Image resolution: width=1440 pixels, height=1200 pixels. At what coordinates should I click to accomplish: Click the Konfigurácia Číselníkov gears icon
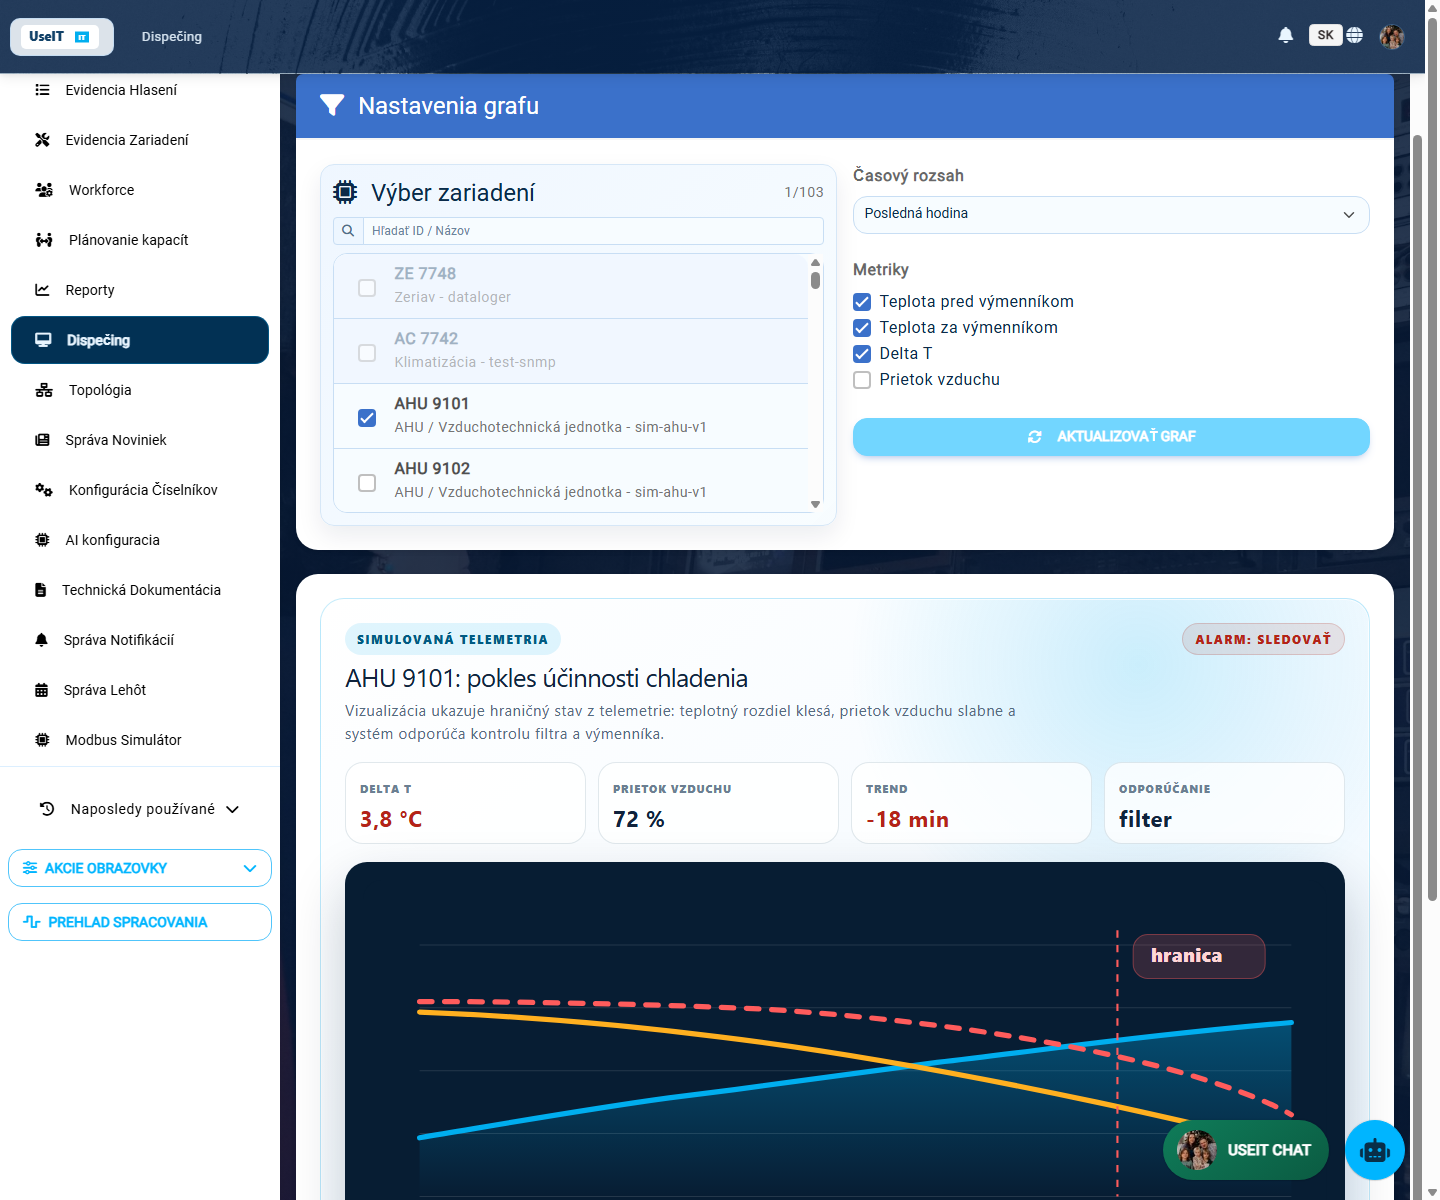coord(44,490)
